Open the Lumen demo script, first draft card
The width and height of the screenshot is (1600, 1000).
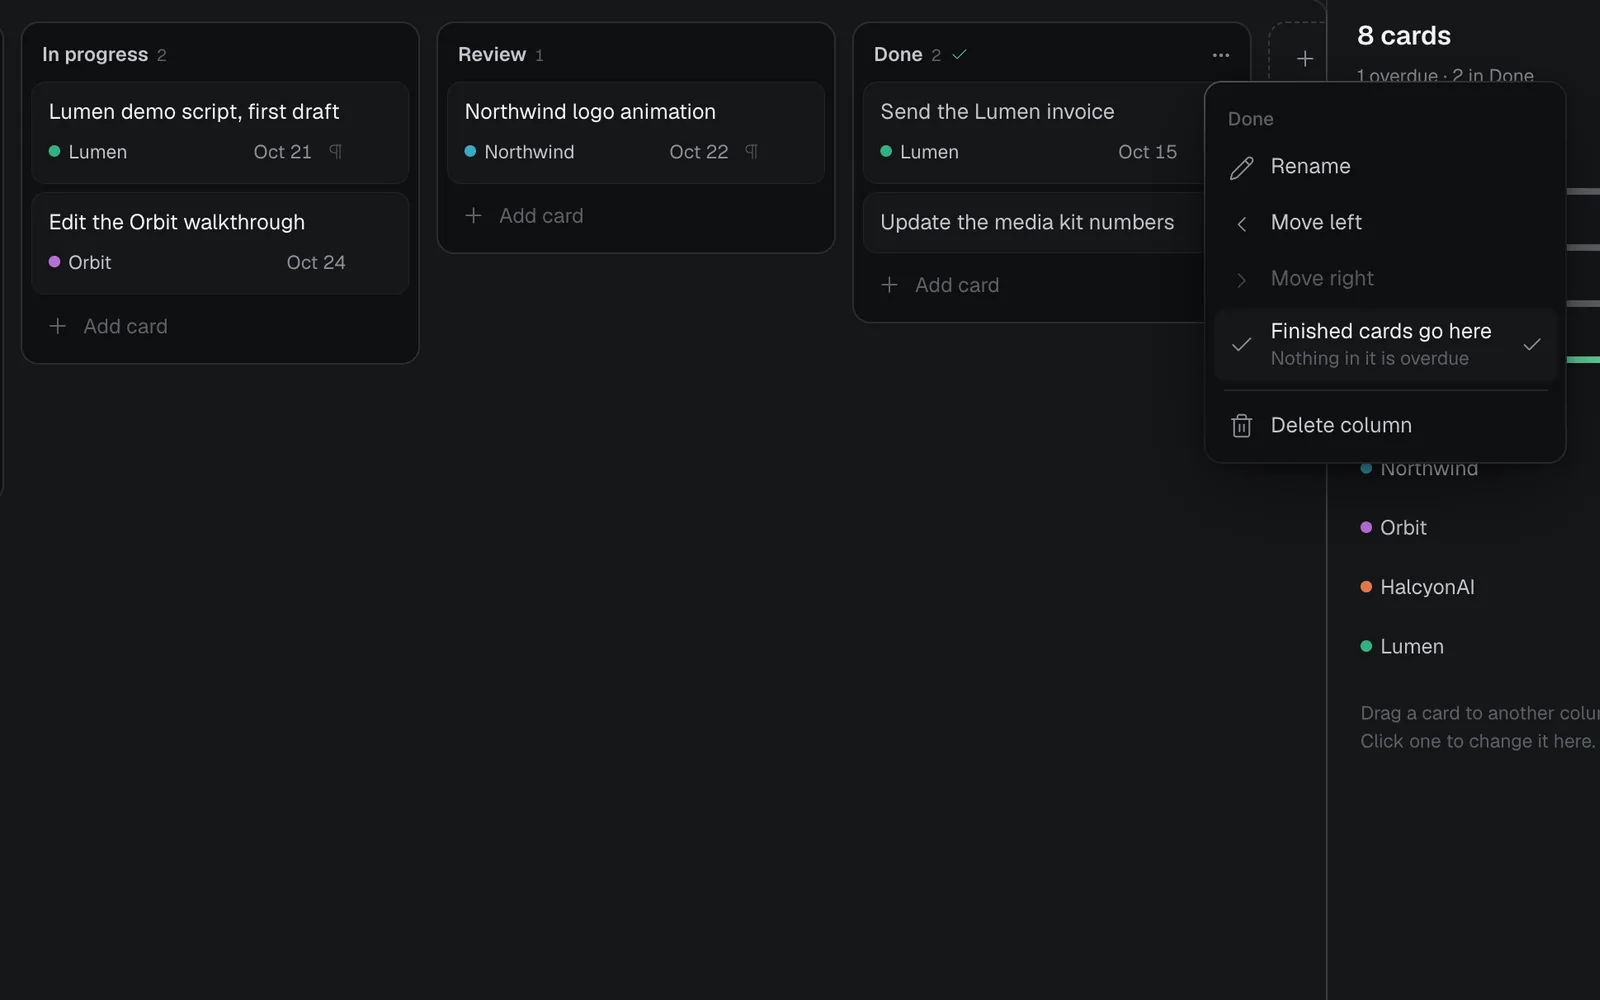pyautogui.click(x=220, y=132)
